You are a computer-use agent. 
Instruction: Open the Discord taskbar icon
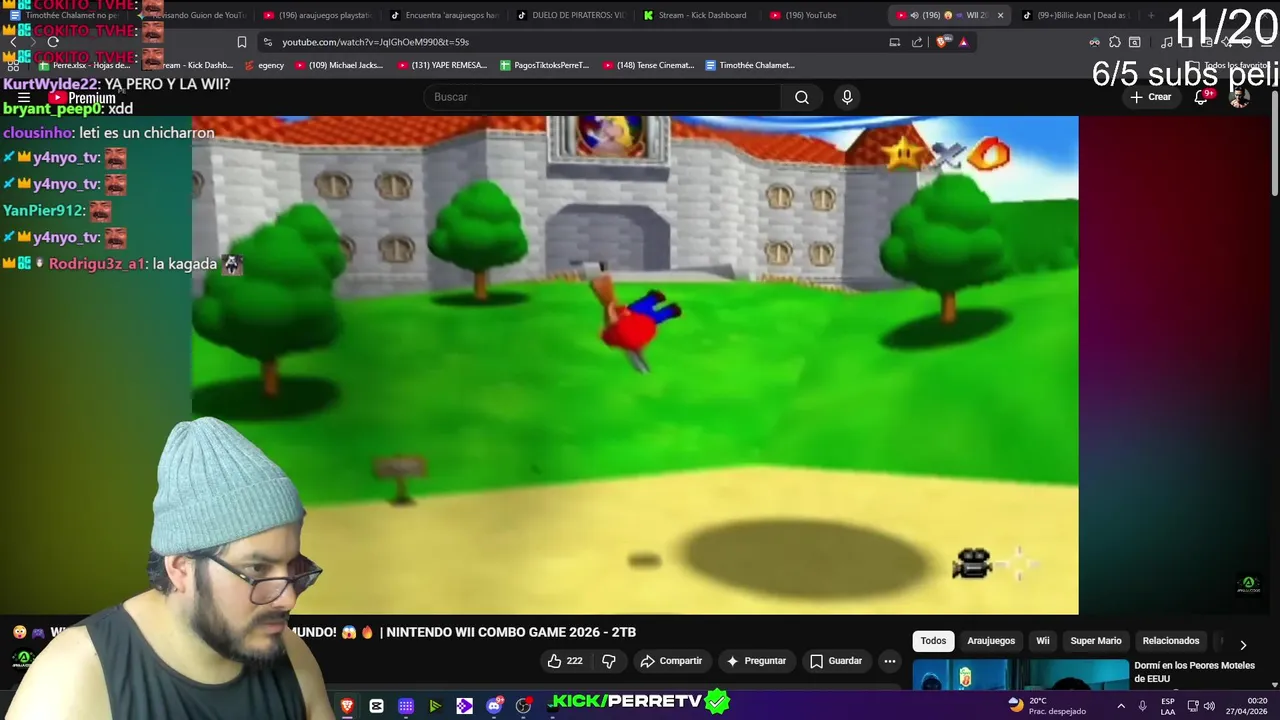click(494, 706)
